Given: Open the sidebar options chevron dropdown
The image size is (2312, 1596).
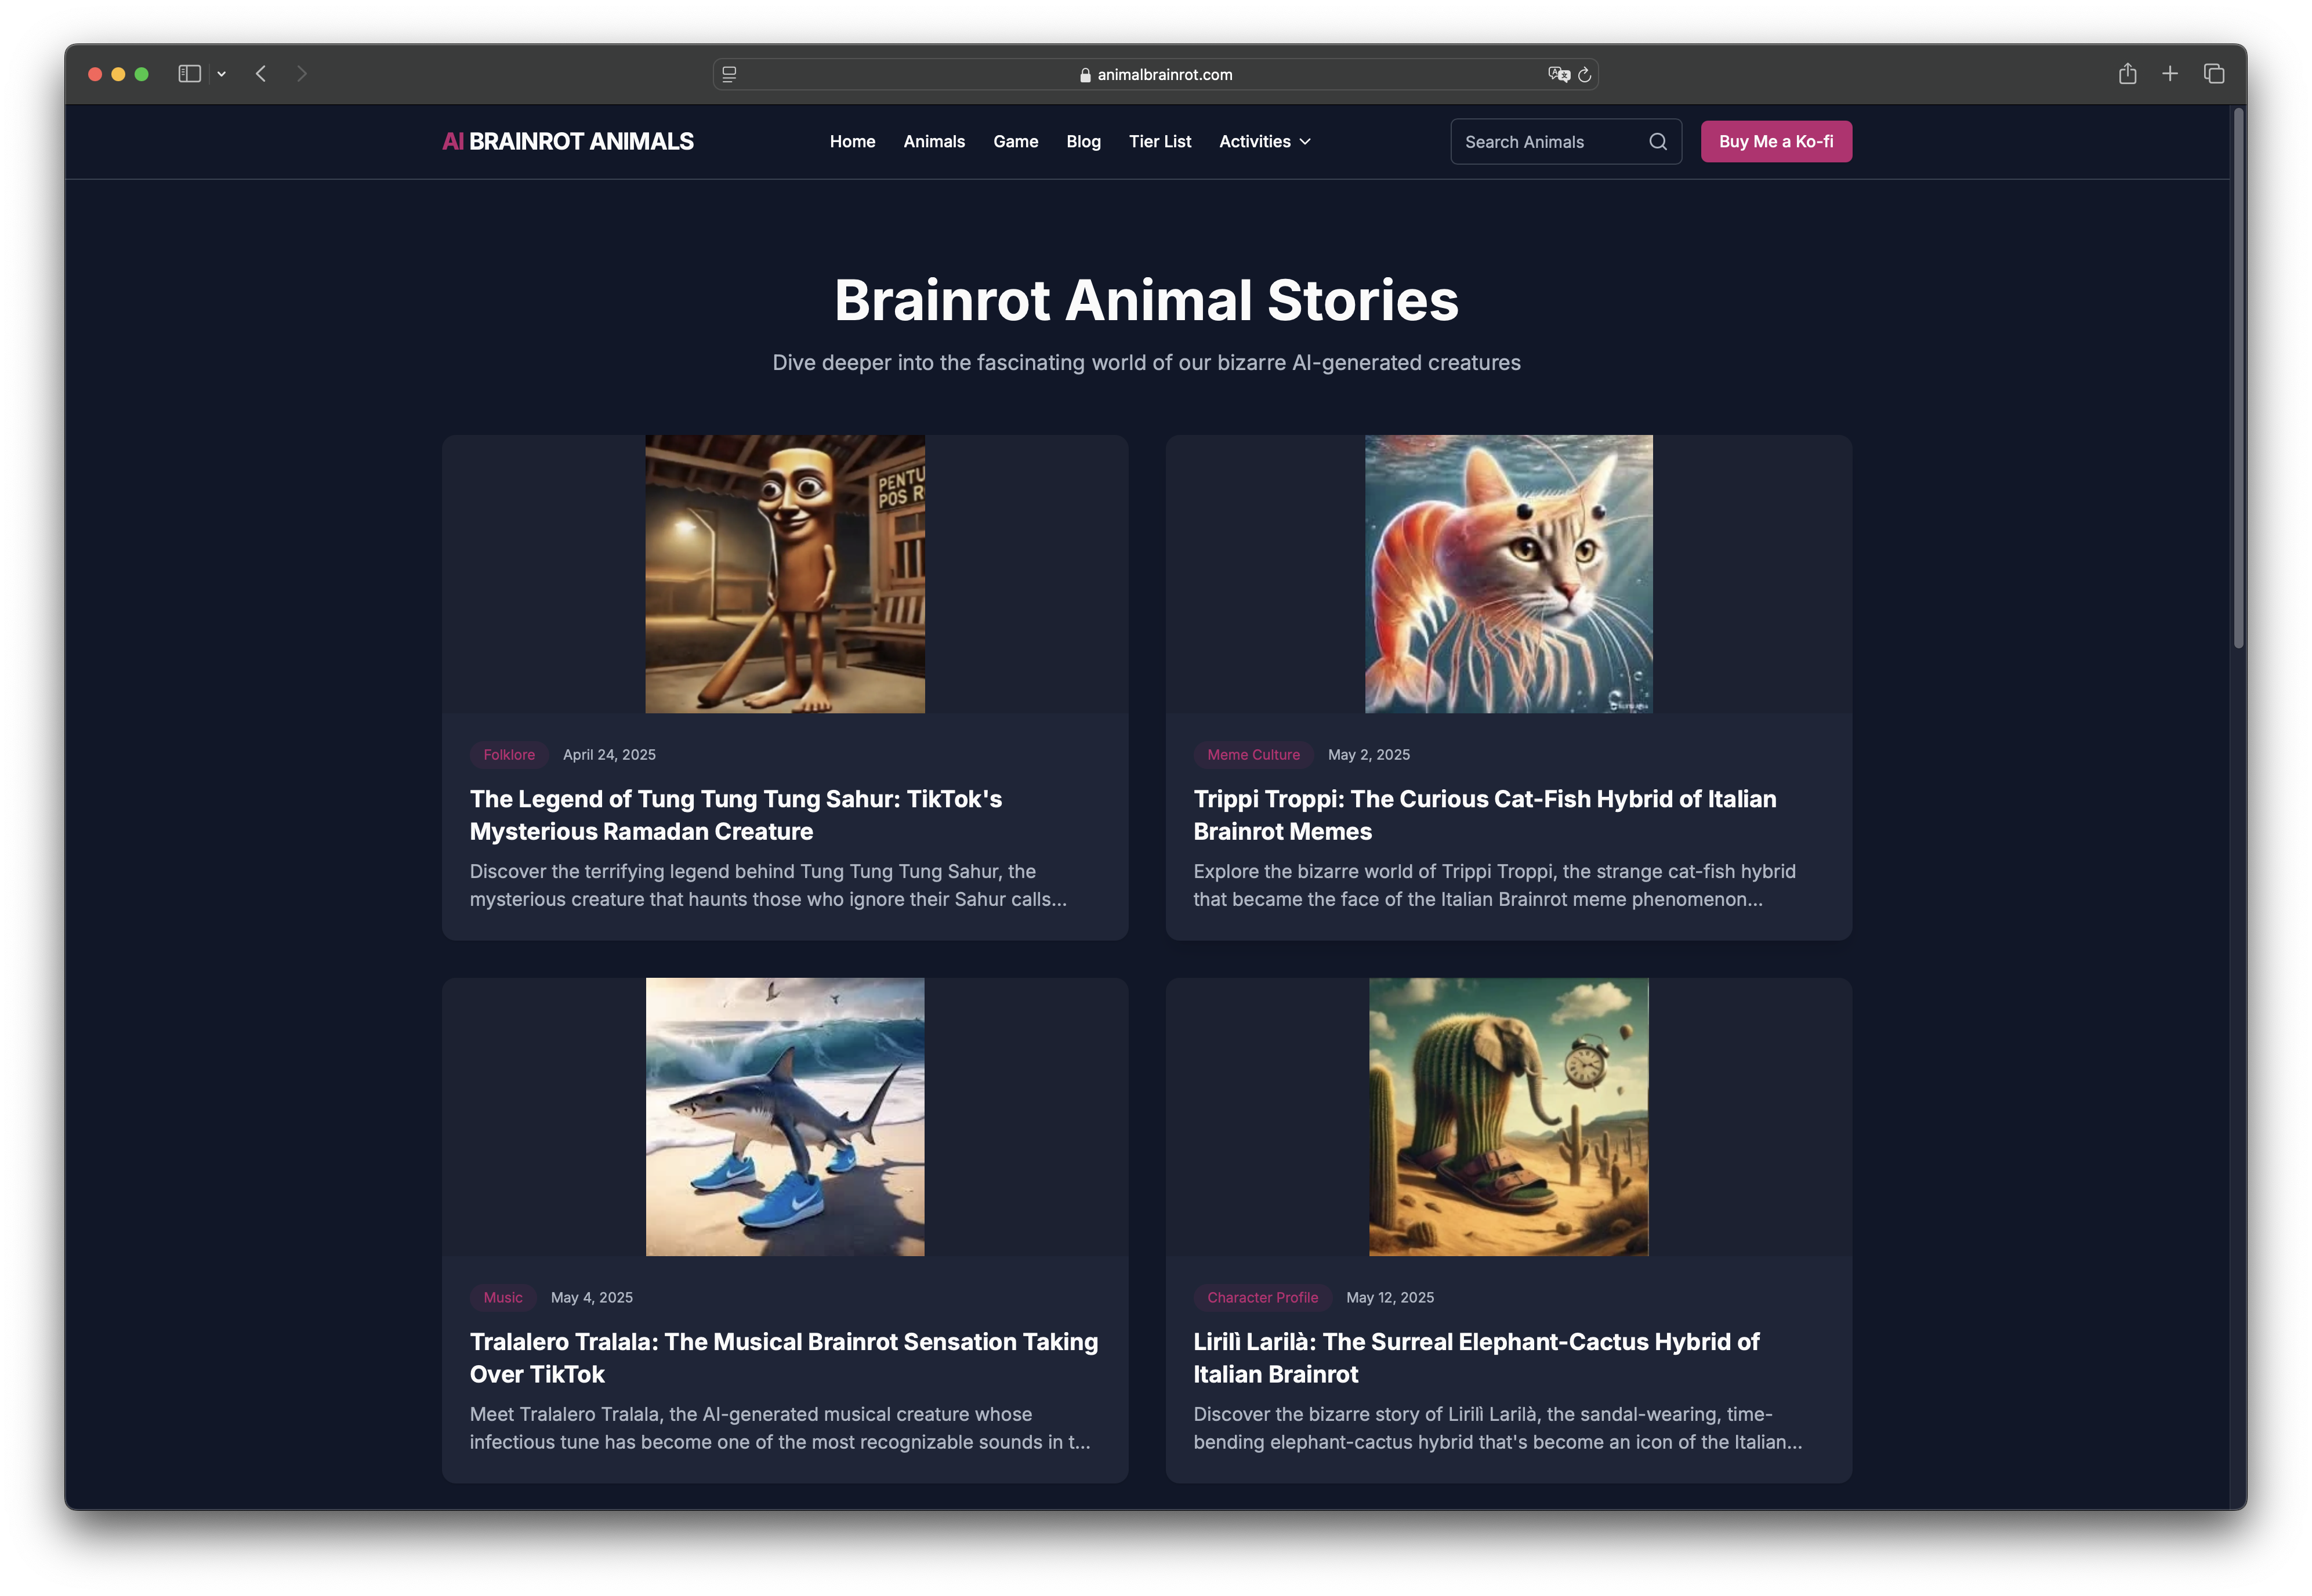Looking at the screenshot, I should 221,74.
